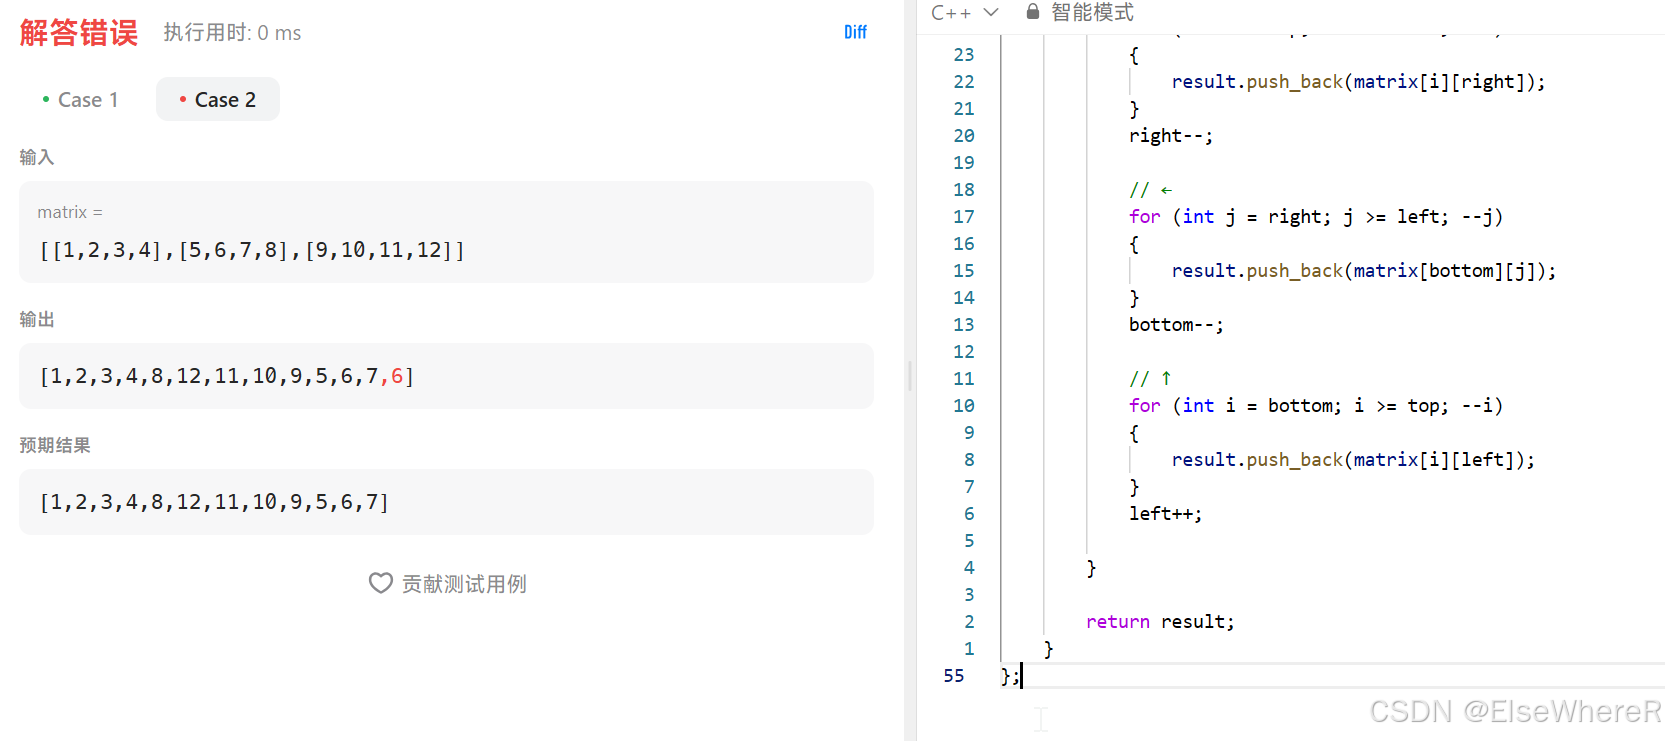The image size is (1665, 741).
Task: Click the 预期结果 section label
Action: [55, 445]
